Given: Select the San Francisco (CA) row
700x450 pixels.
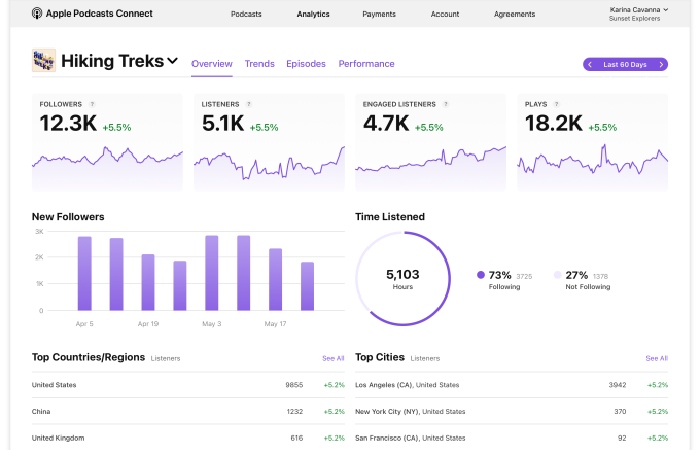Looking at the screenshot, I should (512, 438).
